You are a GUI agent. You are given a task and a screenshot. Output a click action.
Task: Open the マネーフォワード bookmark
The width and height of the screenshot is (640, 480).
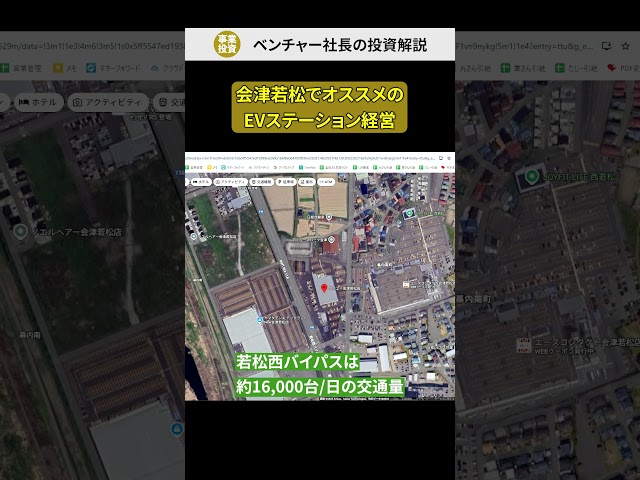click(113, 68)
